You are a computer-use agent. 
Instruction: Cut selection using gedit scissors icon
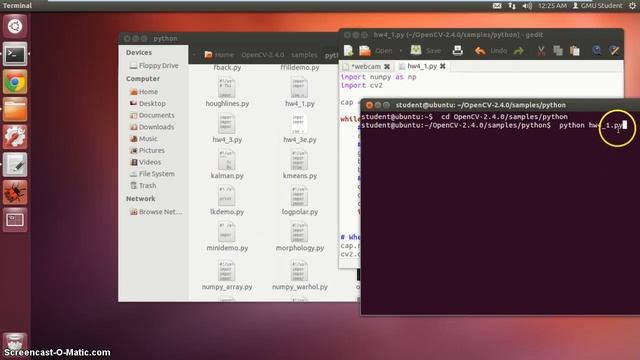point(541,51)
